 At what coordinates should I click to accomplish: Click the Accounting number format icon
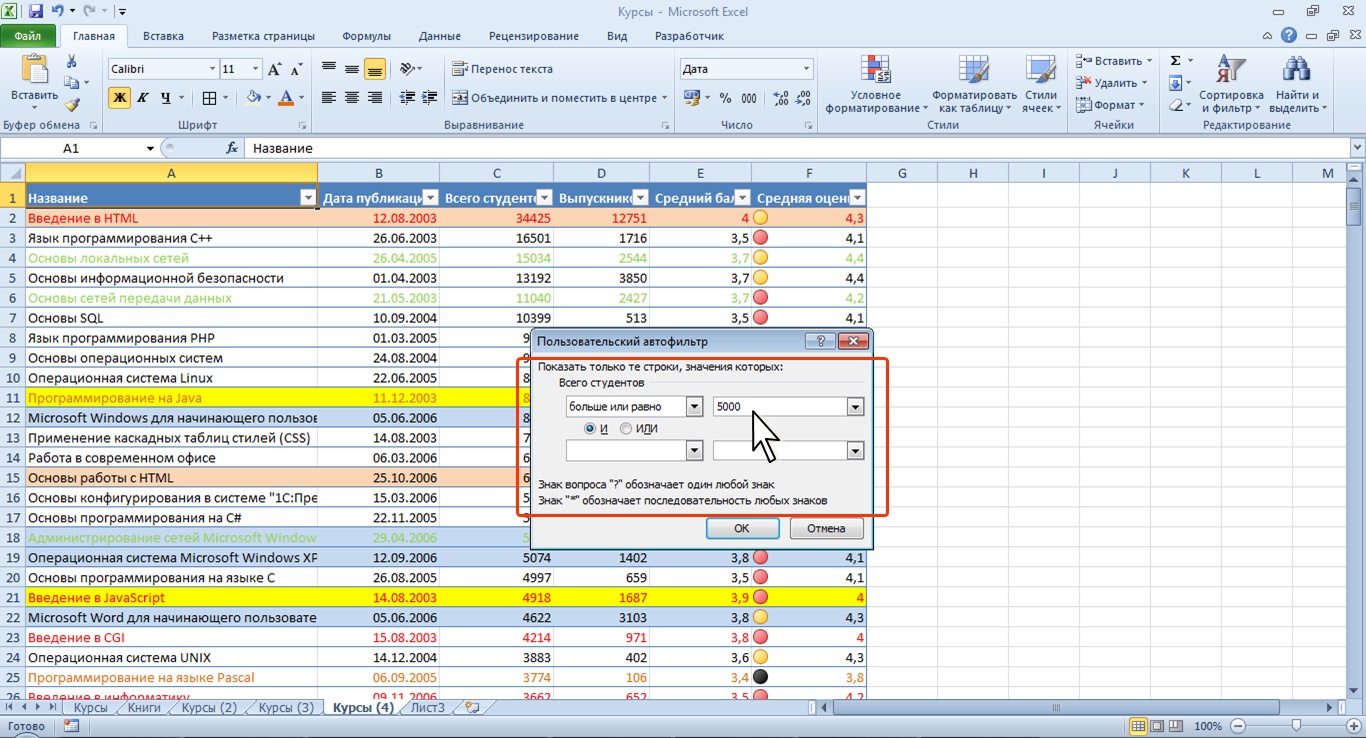tap(691, 98)
